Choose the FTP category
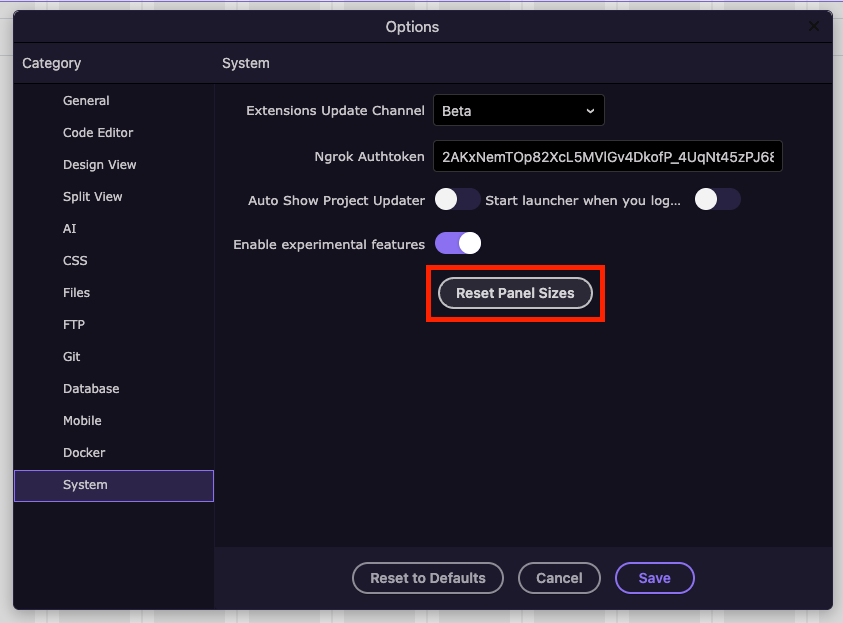843x623 pixels. pyautogui.click(x=114, y=325)
